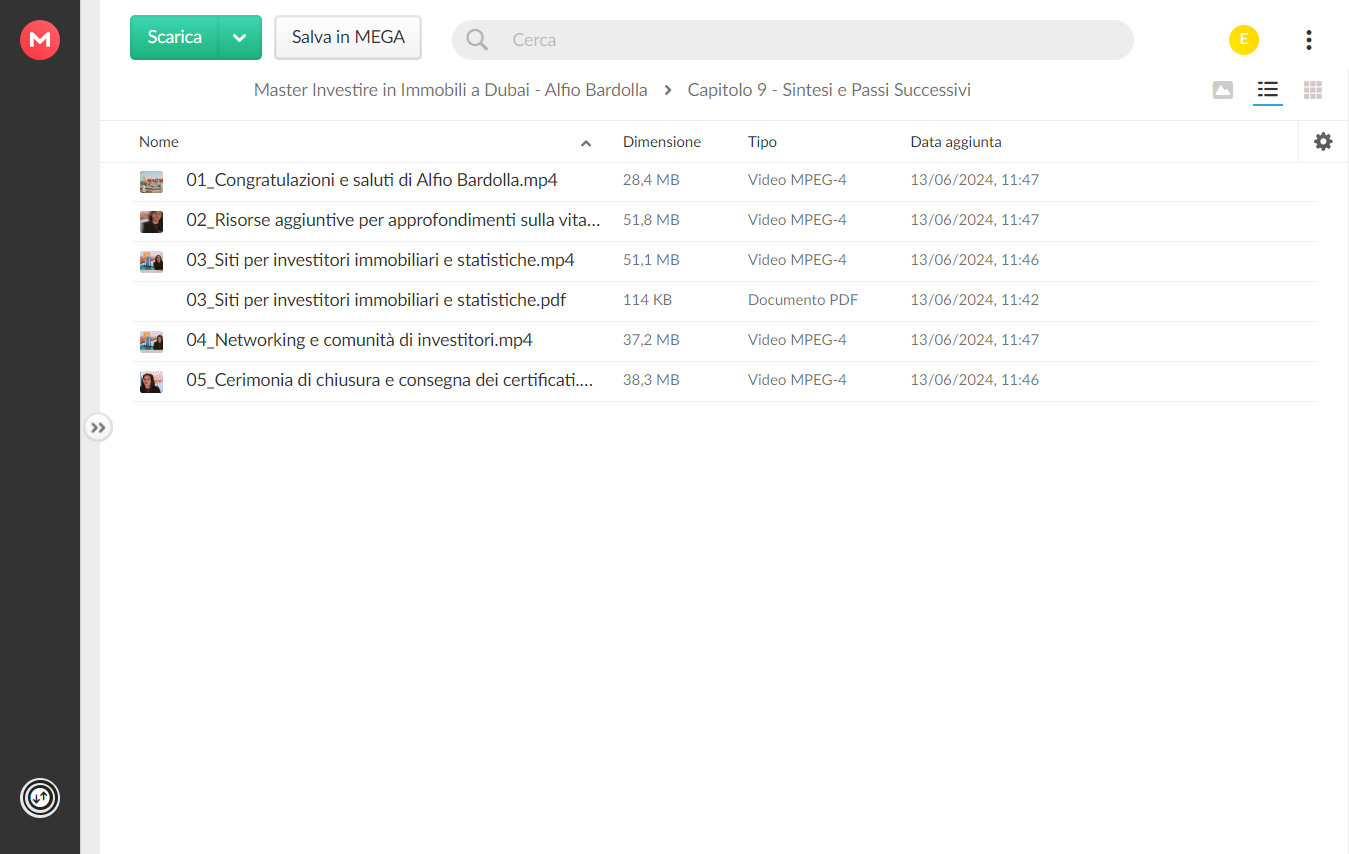Expand the sidebar with double-arrow button
This screenshot has height=854, width=1349.
tap(97, 428)
